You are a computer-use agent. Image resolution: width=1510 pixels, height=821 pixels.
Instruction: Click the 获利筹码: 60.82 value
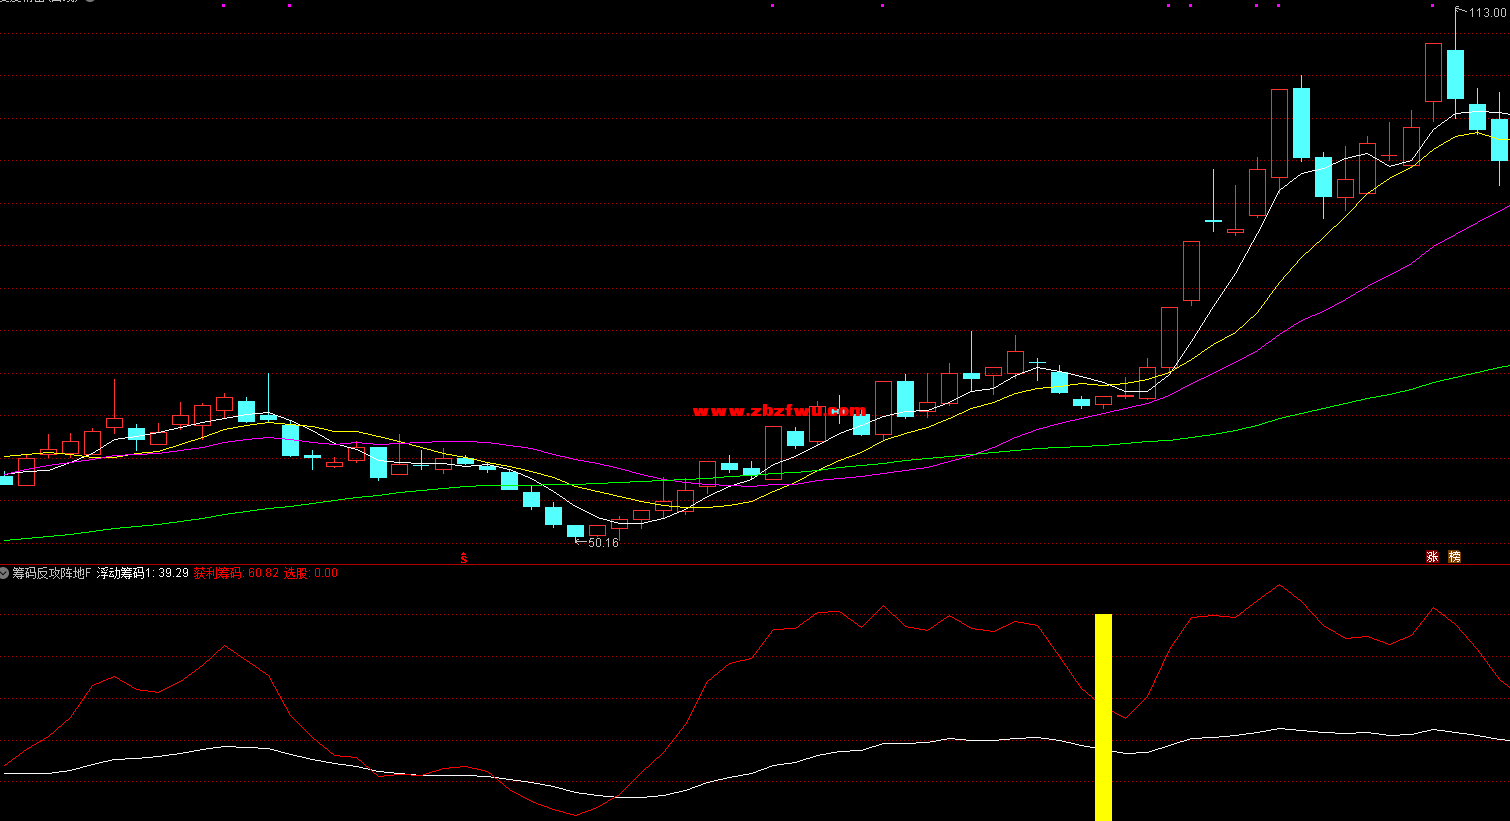(236, 573)
